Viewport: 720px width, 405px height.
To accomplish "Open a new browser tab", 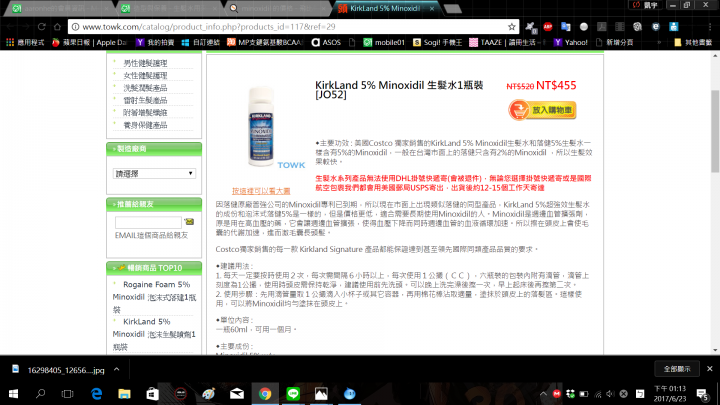I will click(453, 9).
